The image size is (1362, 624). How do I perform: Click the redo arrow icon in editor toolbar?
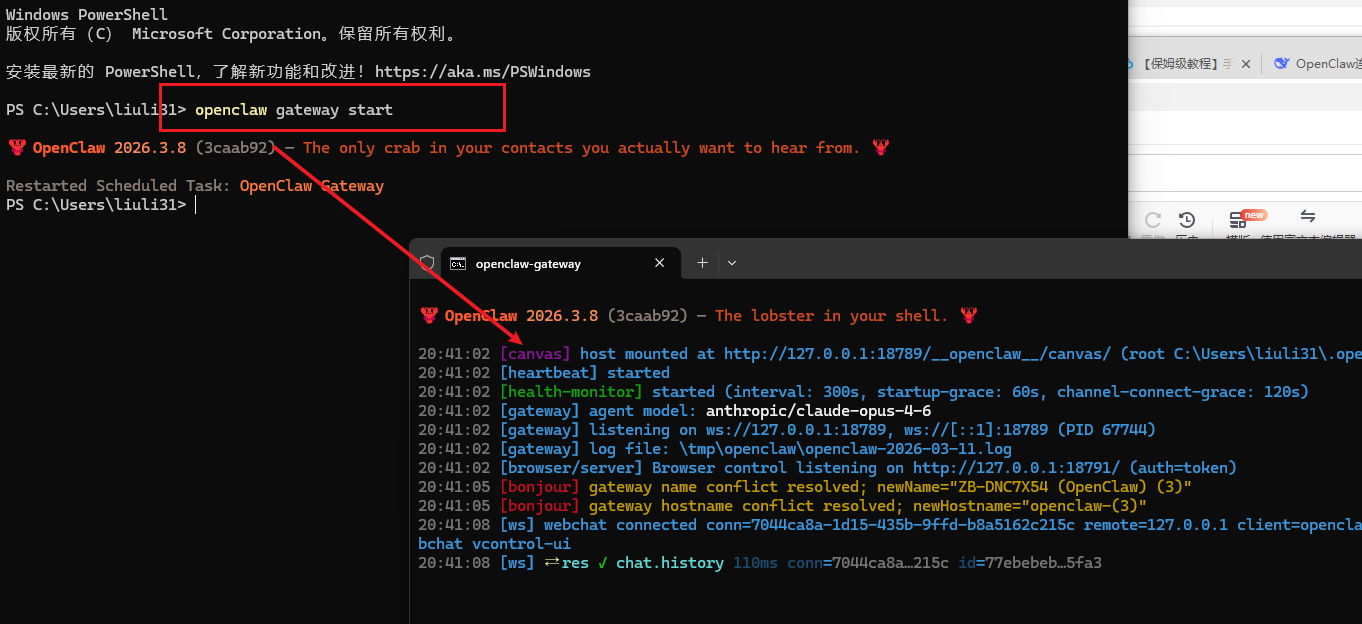click(x=1153, y=220)
